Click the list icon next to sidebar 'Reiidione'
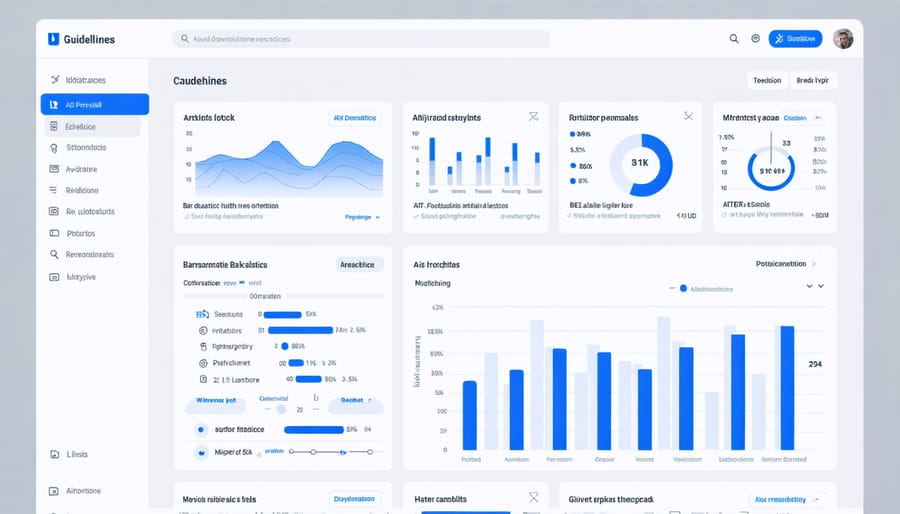Screen dimensions: 900x514 pos(53,190)
